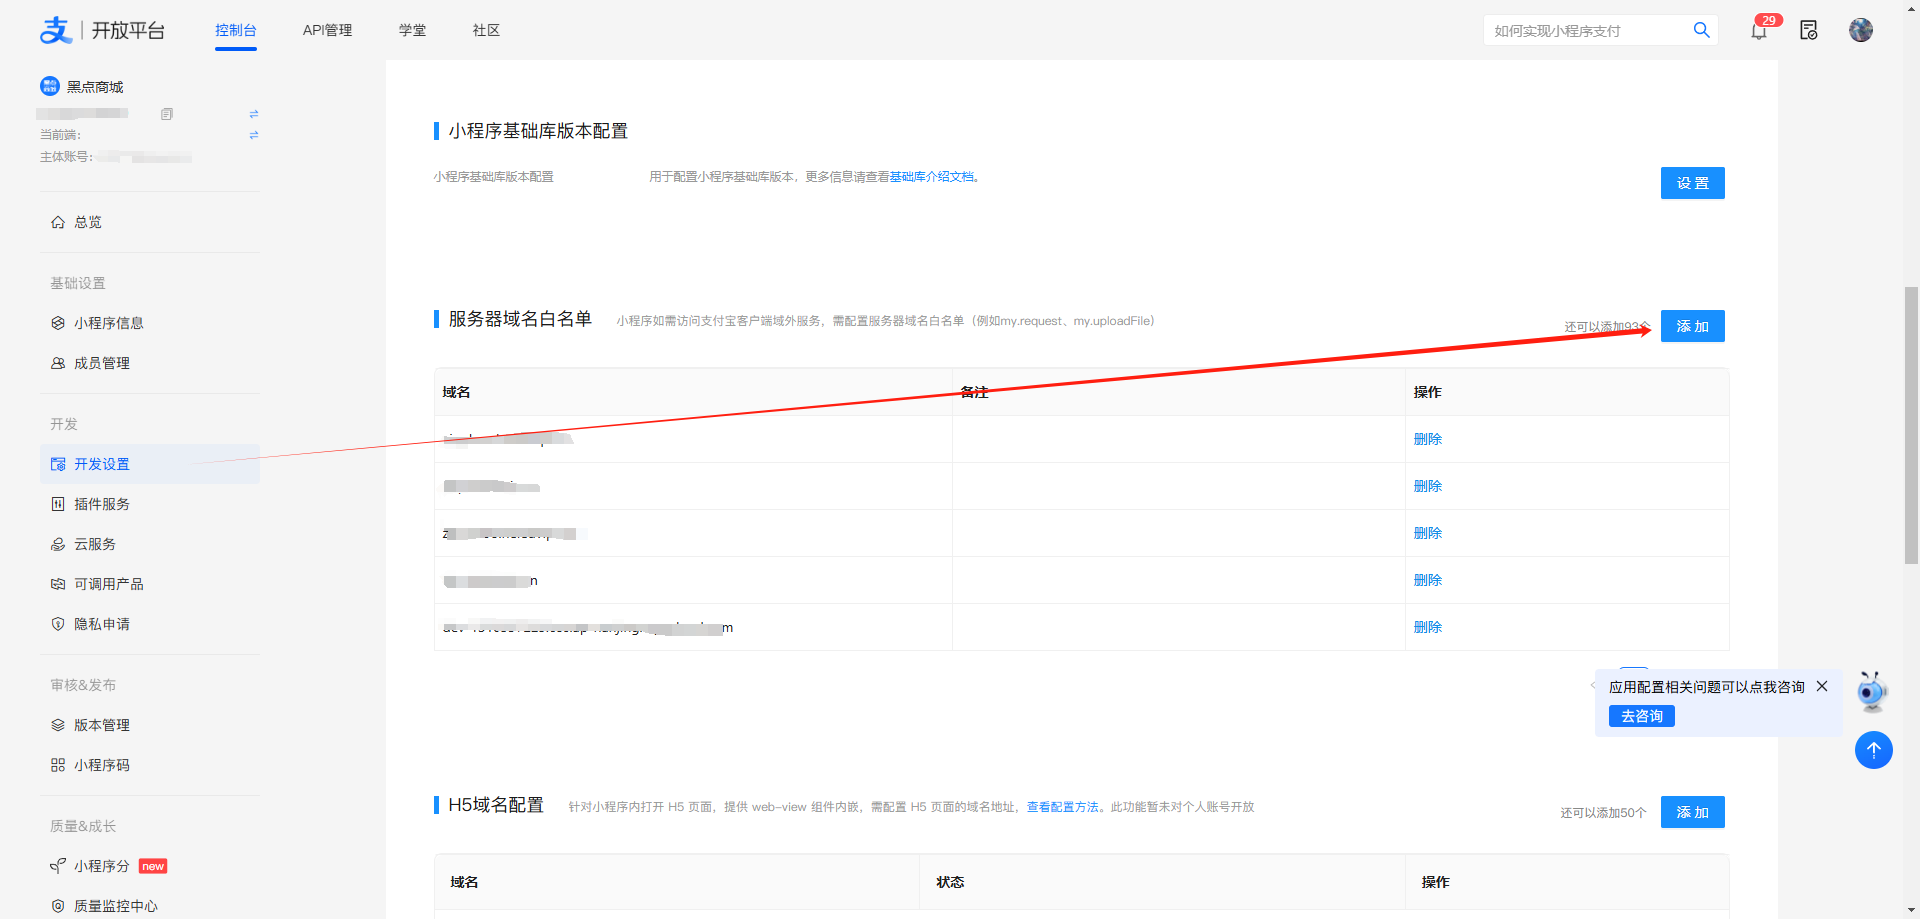Screen dimensions: 1920x919
Task: Click 去咨询 button in popup
Action: click(1641, 716)
